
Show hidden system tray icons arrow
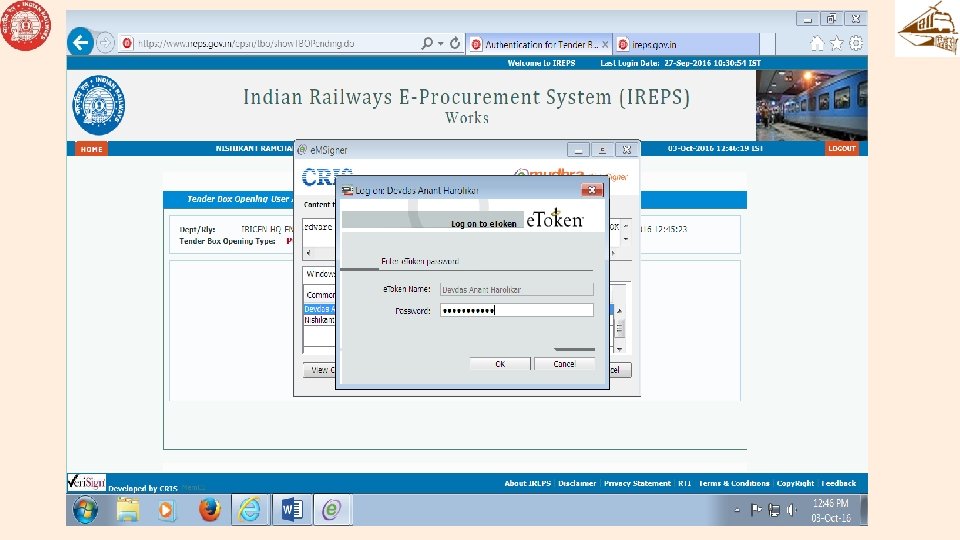pos(737,510)
